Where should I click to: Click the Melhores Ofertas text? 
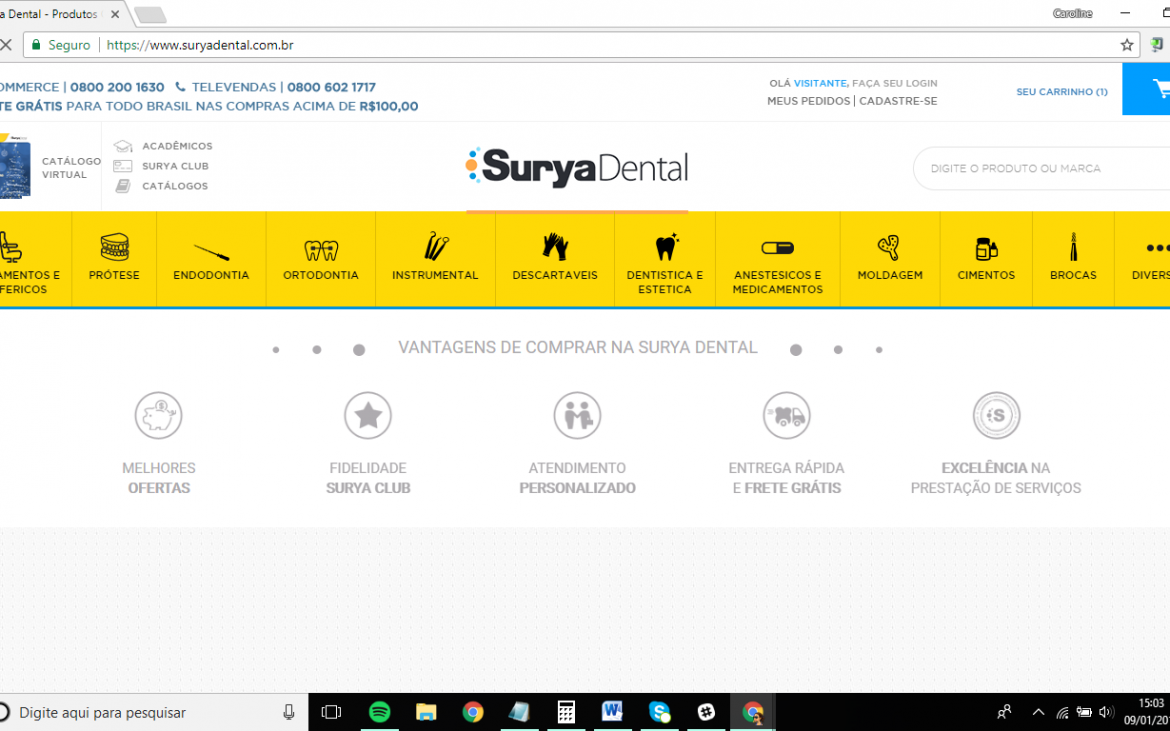tap(159, 478)
